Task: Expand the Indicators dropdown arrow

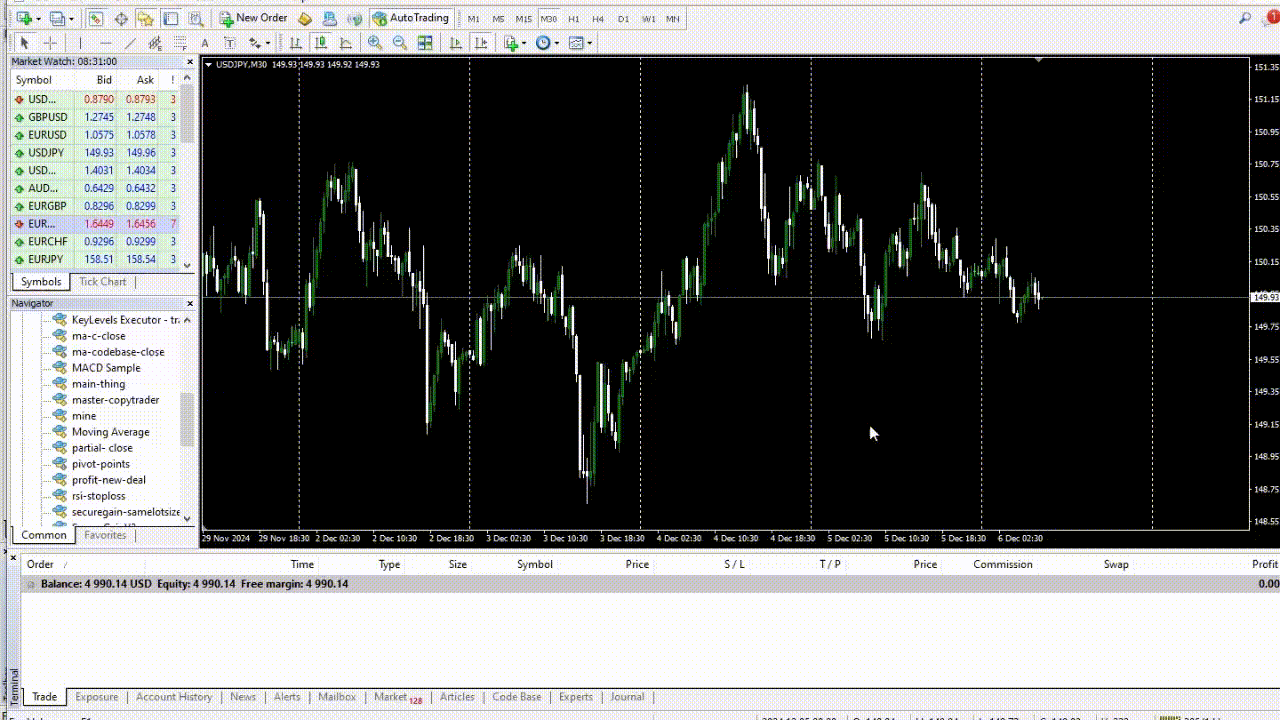Action: tap(524, 43)
